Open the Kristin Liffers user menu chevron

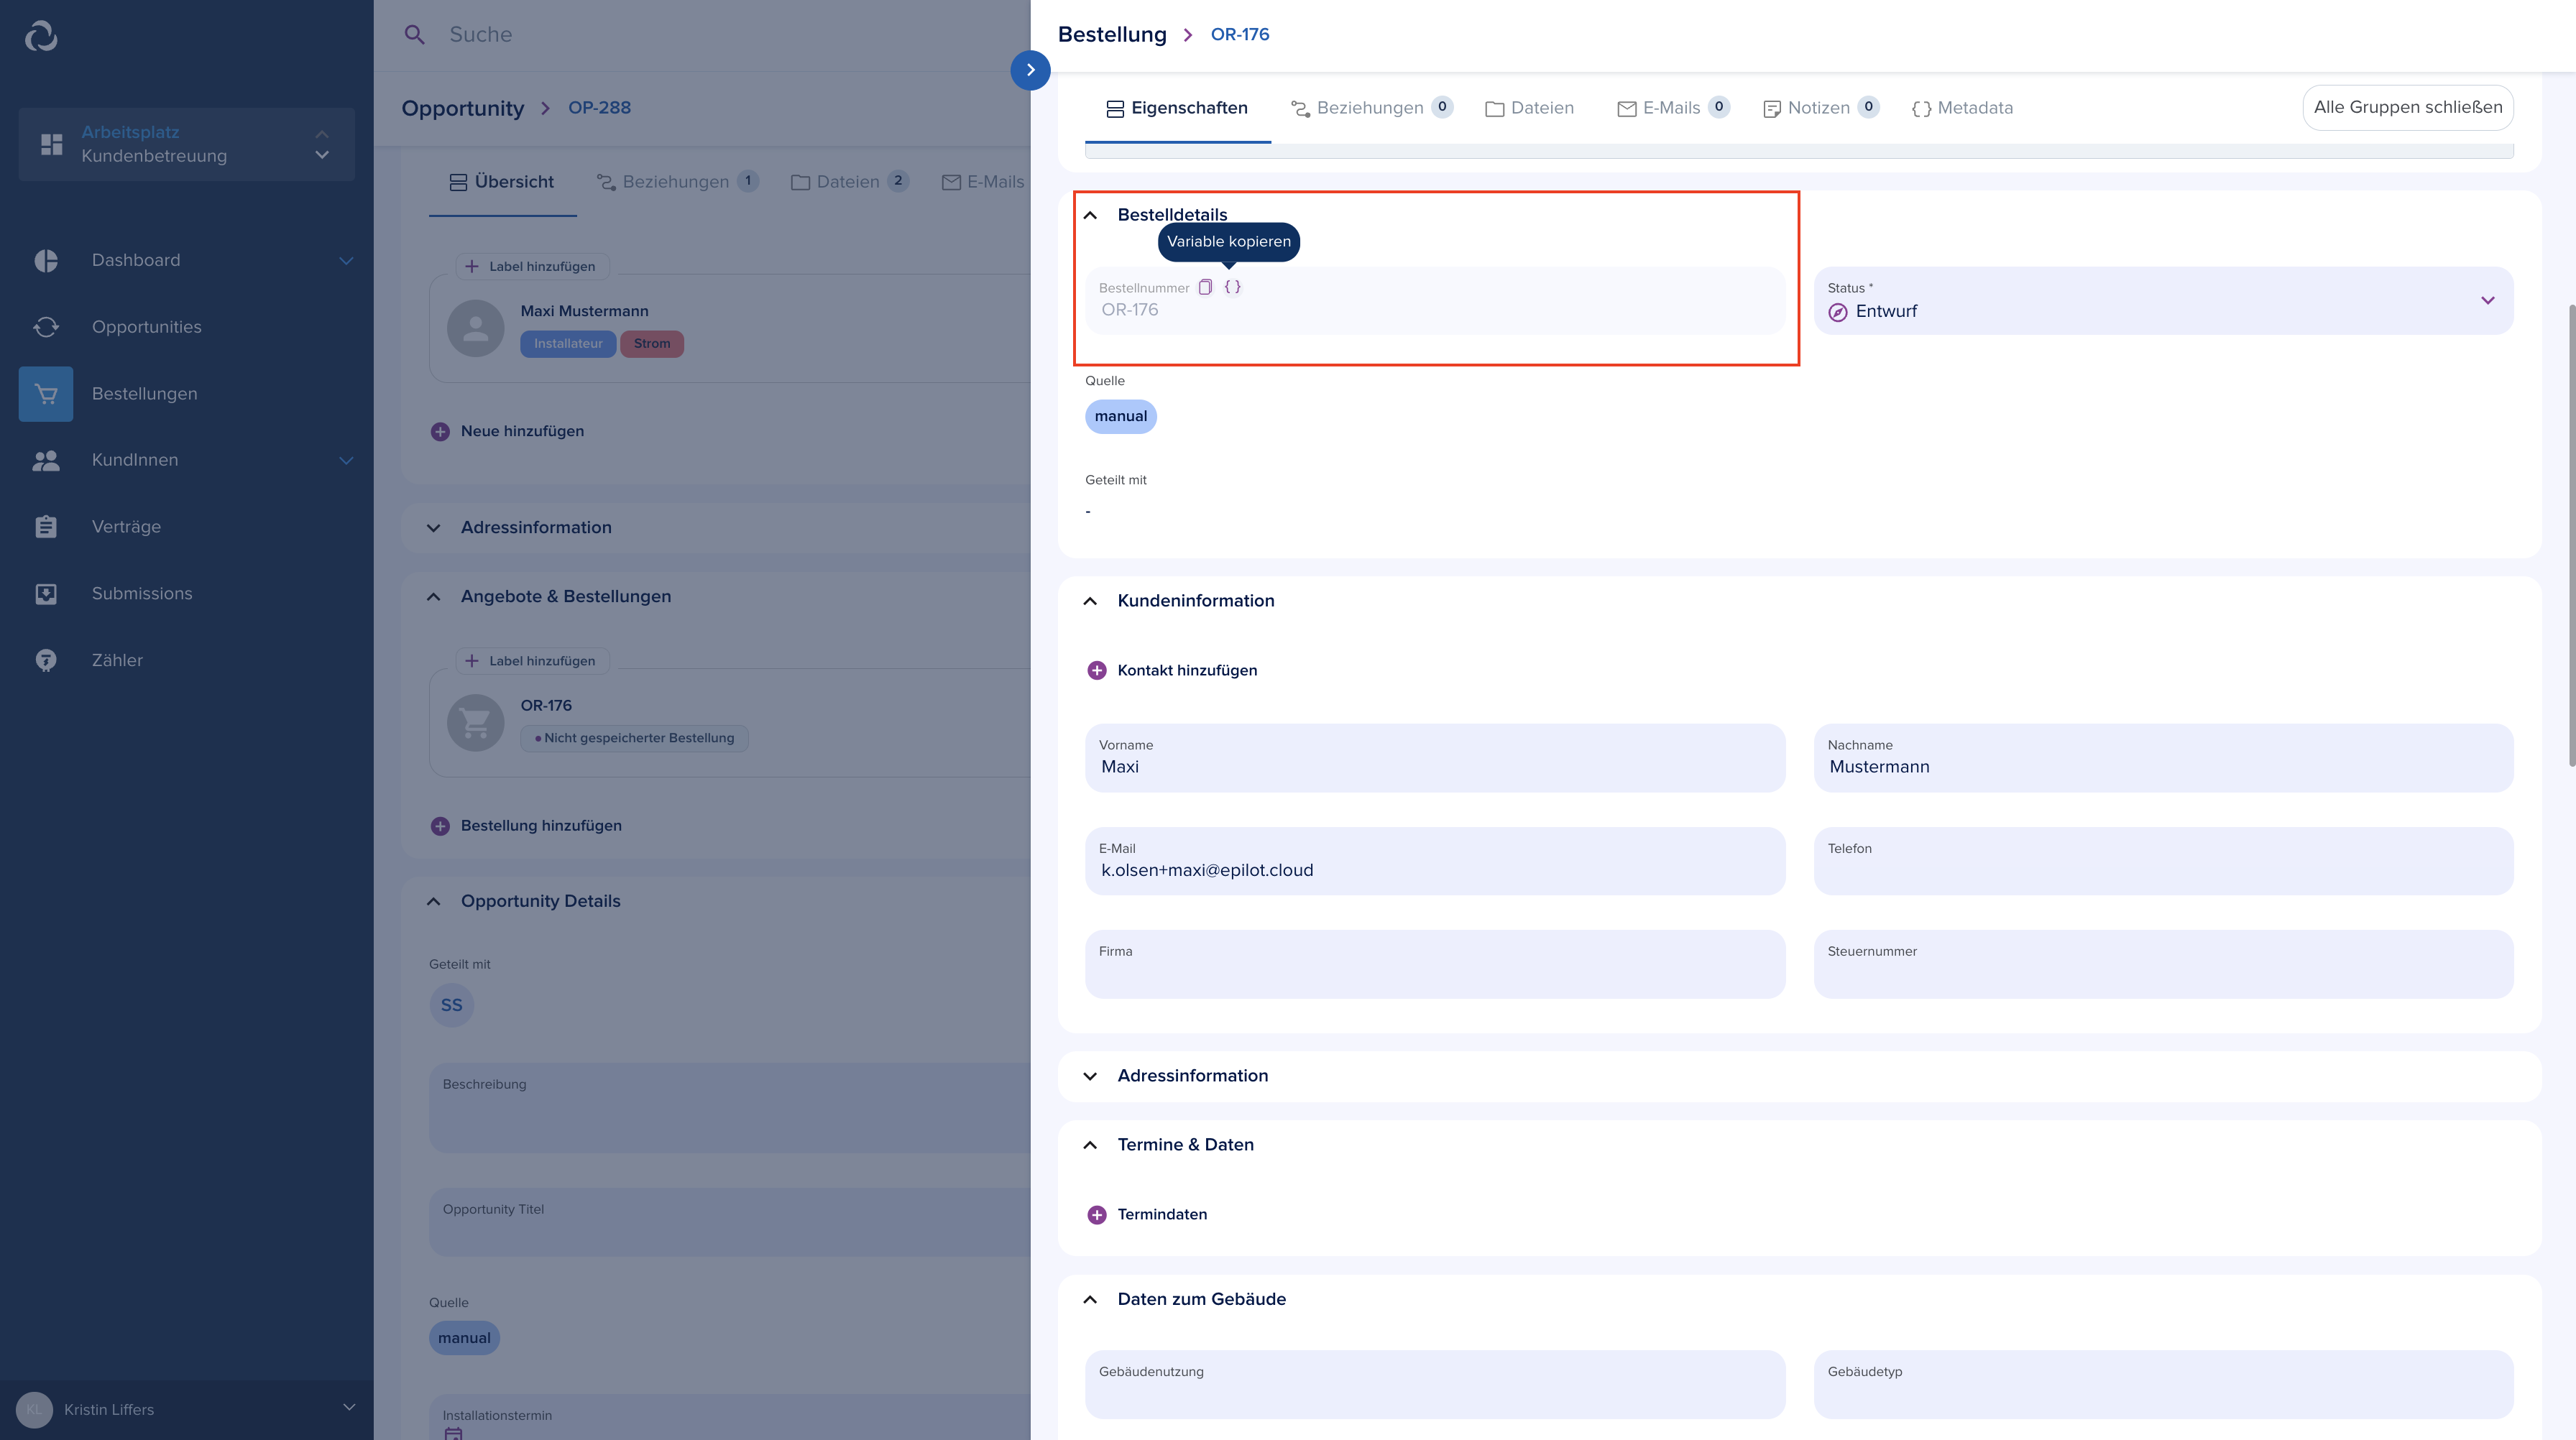click(349, 1407)
